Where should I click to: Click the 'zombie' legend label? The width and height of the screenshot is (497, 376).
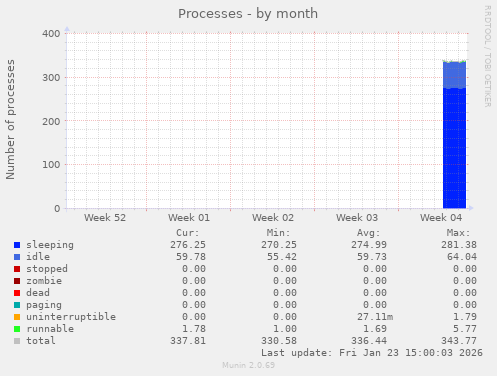pos(44,281)
